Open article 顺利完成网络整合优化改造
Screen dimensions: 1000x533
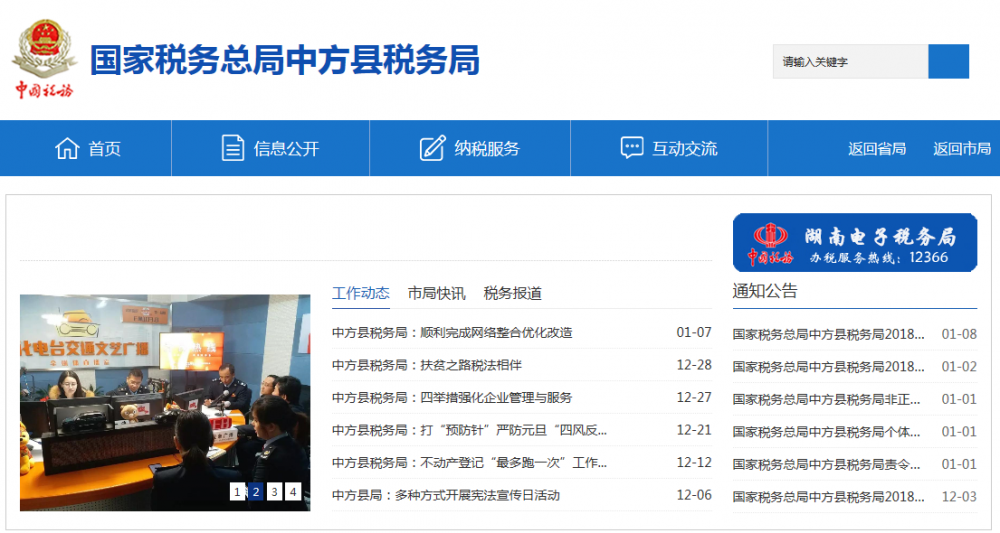click(x=452, y=332)
